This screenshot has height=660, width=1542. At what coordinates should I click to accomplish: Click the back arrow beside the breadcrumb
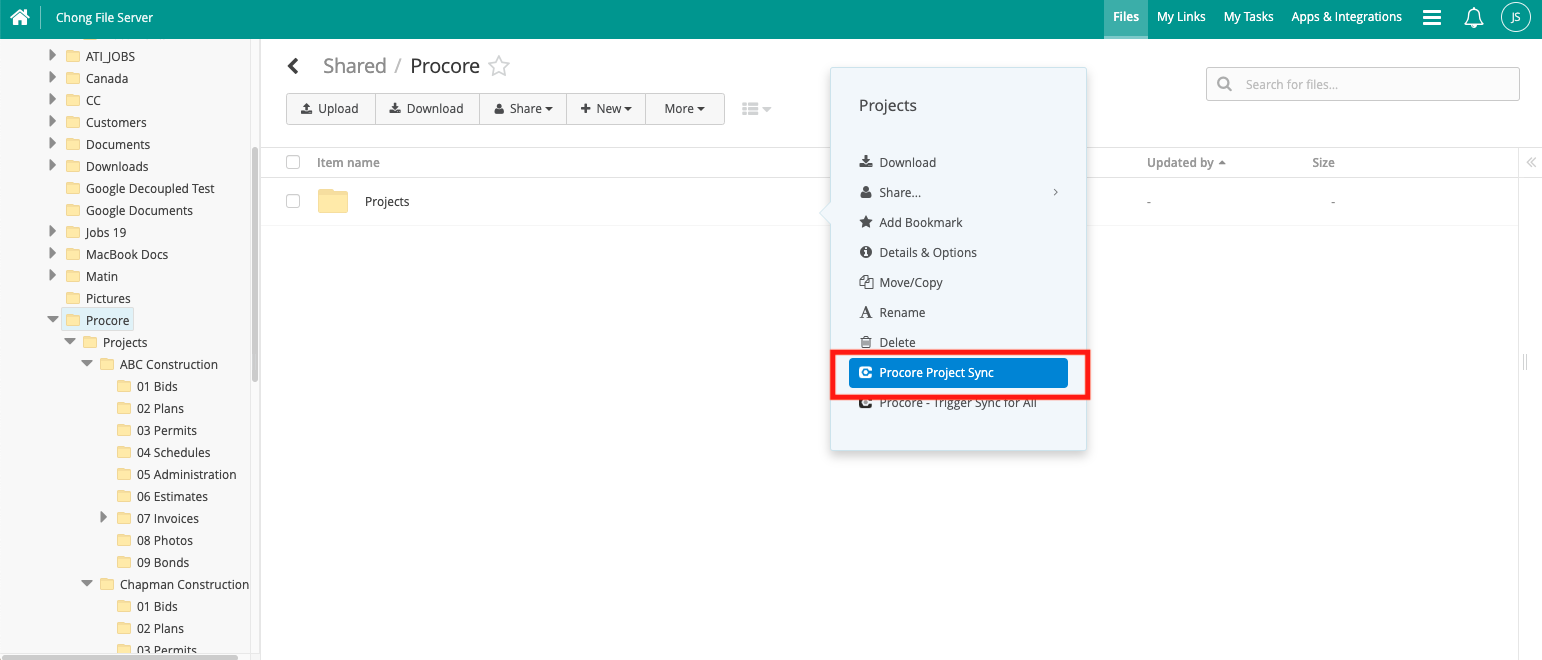pyautogui.click(x=294, y=65)
